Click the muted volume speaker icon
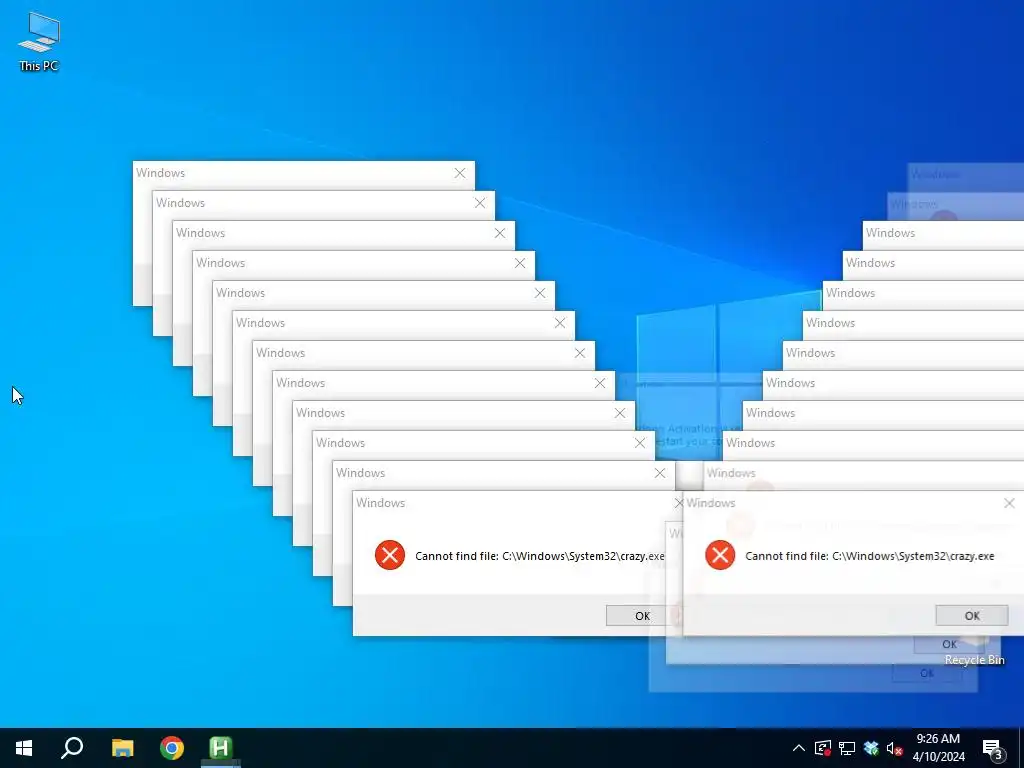The height and width of the screenshot is (768, 1024). coord(895,748)
